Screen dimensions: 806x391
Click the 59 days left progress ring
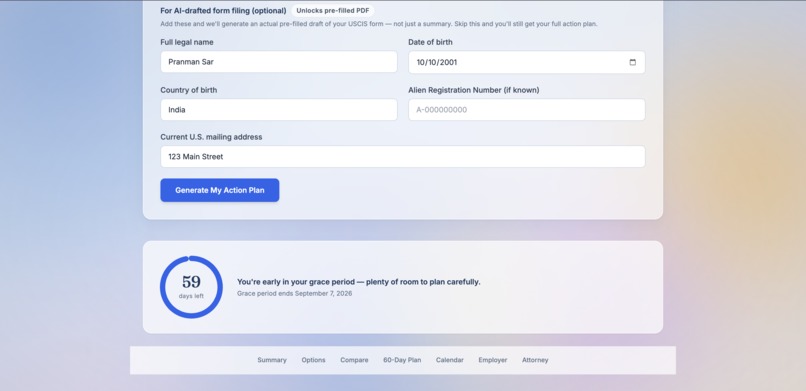tap(191, 287)
